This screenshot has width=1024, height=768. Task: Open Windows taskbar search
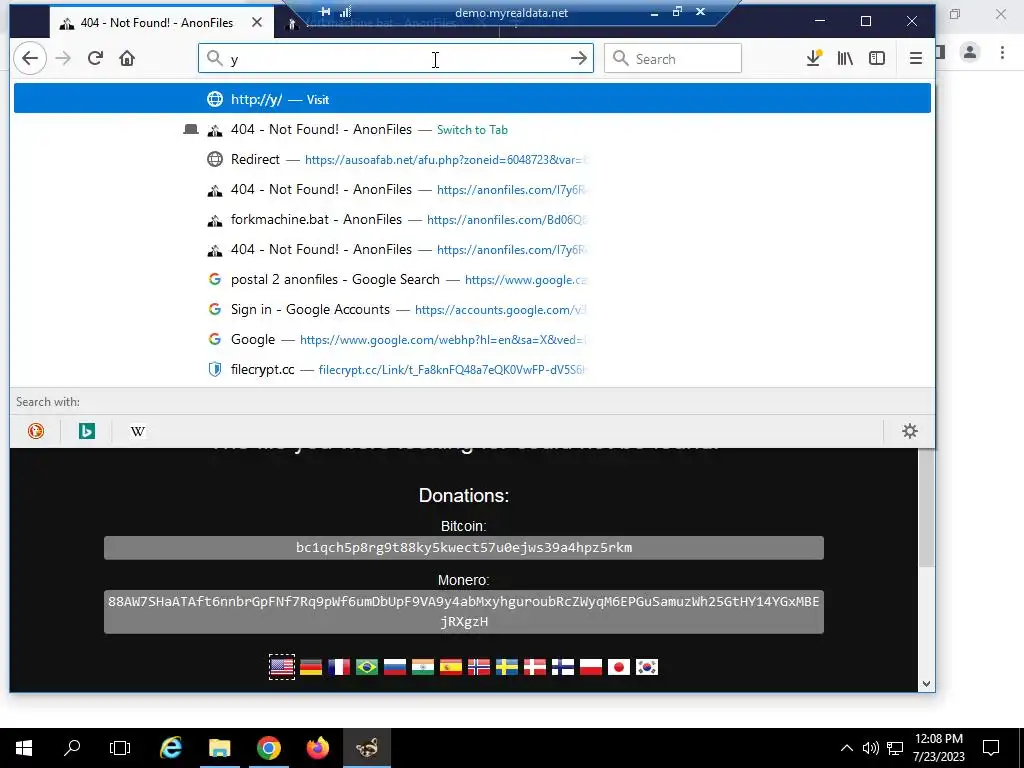tap(72, 748)
